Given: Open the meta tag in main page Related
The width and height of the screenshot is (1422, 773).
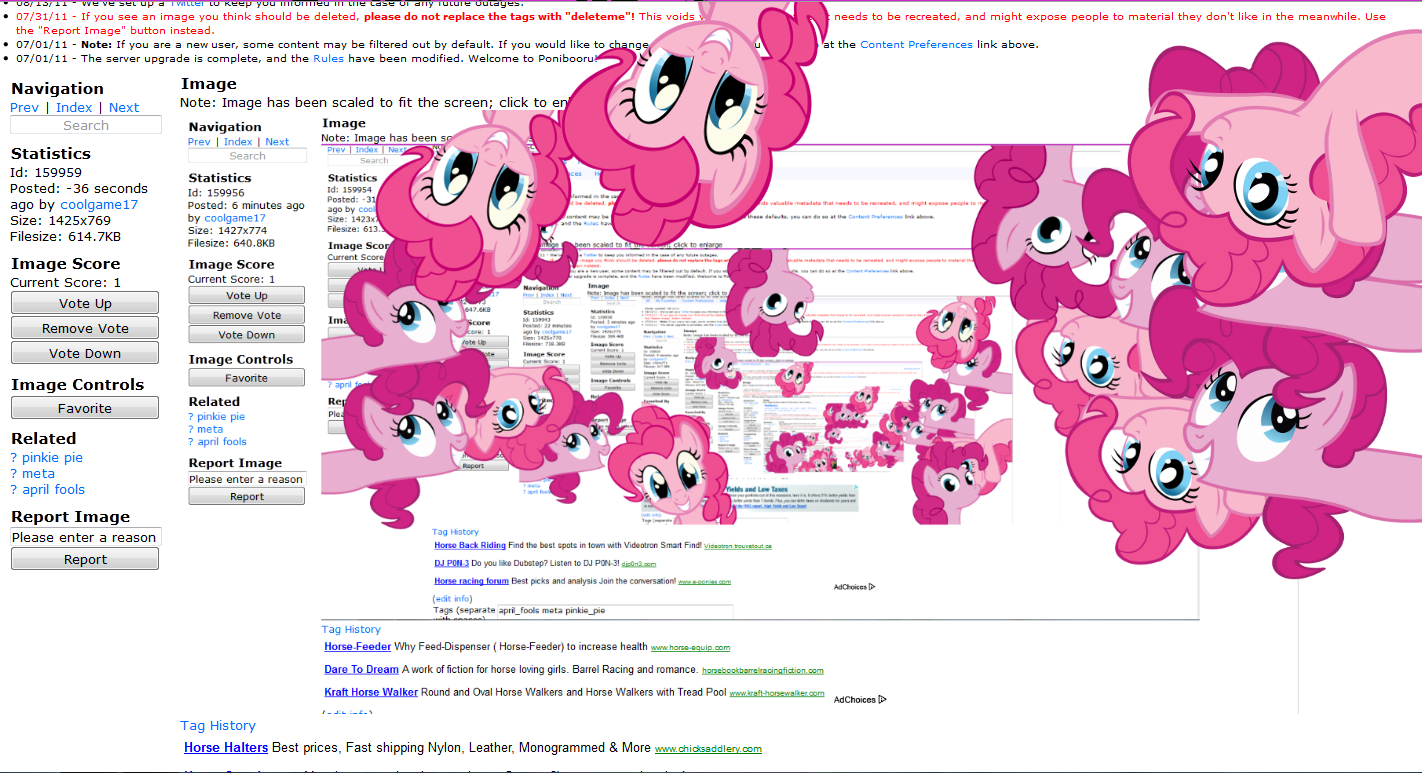Looking at the screenshot, I should (38, 473).
